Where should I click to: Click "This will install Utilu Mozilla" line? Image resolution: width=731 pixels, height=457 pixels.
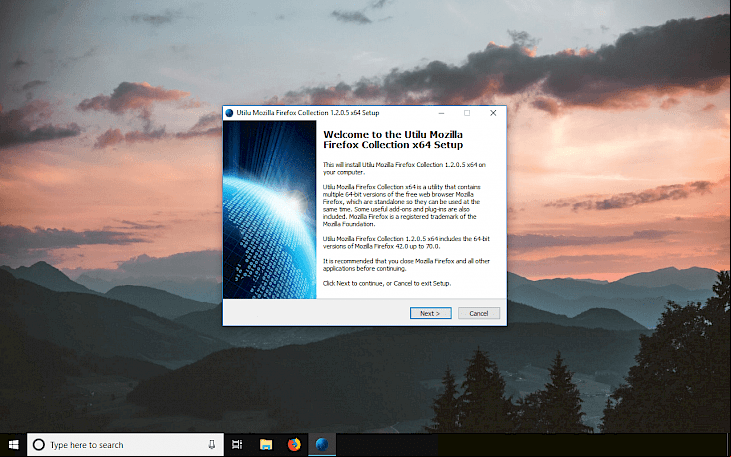pyautogui.click(x=405, y=165)
